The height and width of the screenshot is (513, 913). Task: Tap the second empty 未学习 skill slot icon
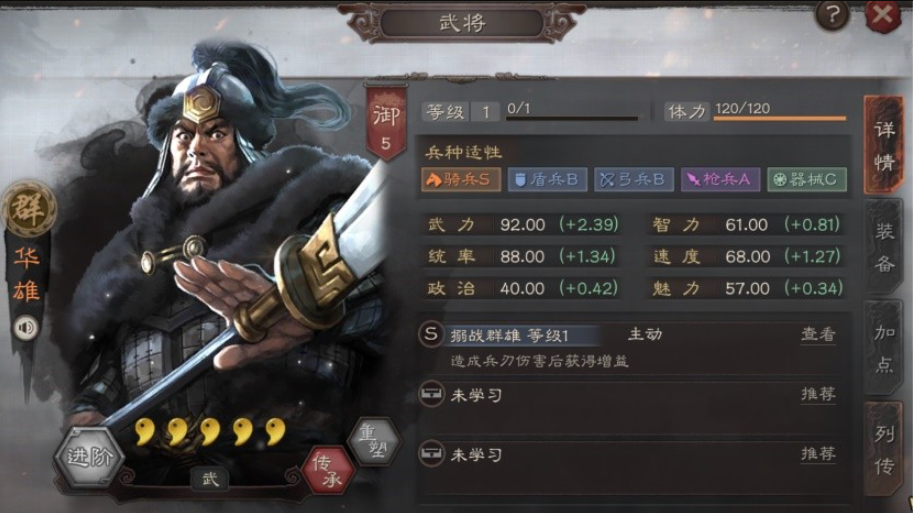(x=431, y=454)
